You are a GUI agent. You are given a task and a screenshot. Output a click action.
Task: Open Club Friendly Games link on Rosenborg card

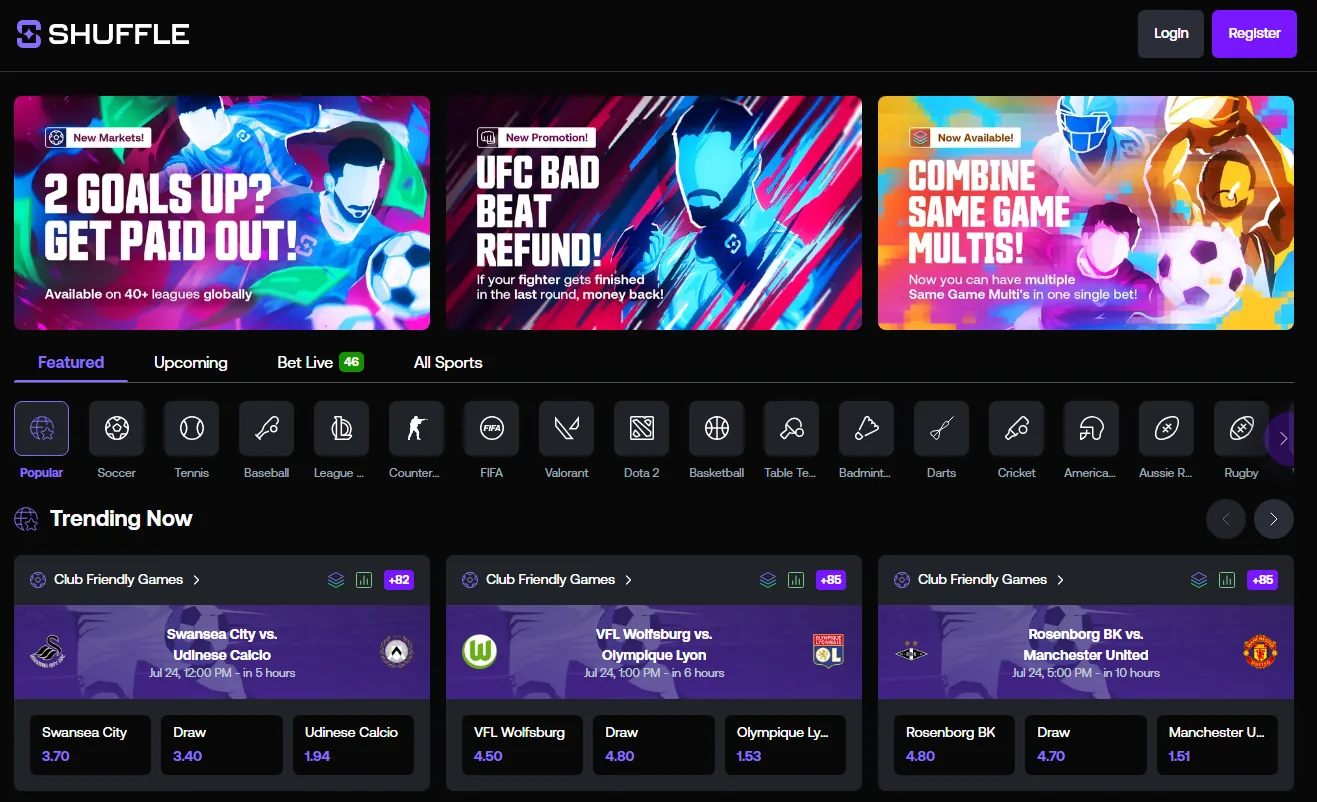pyautogui.click(x=980, y=580)
